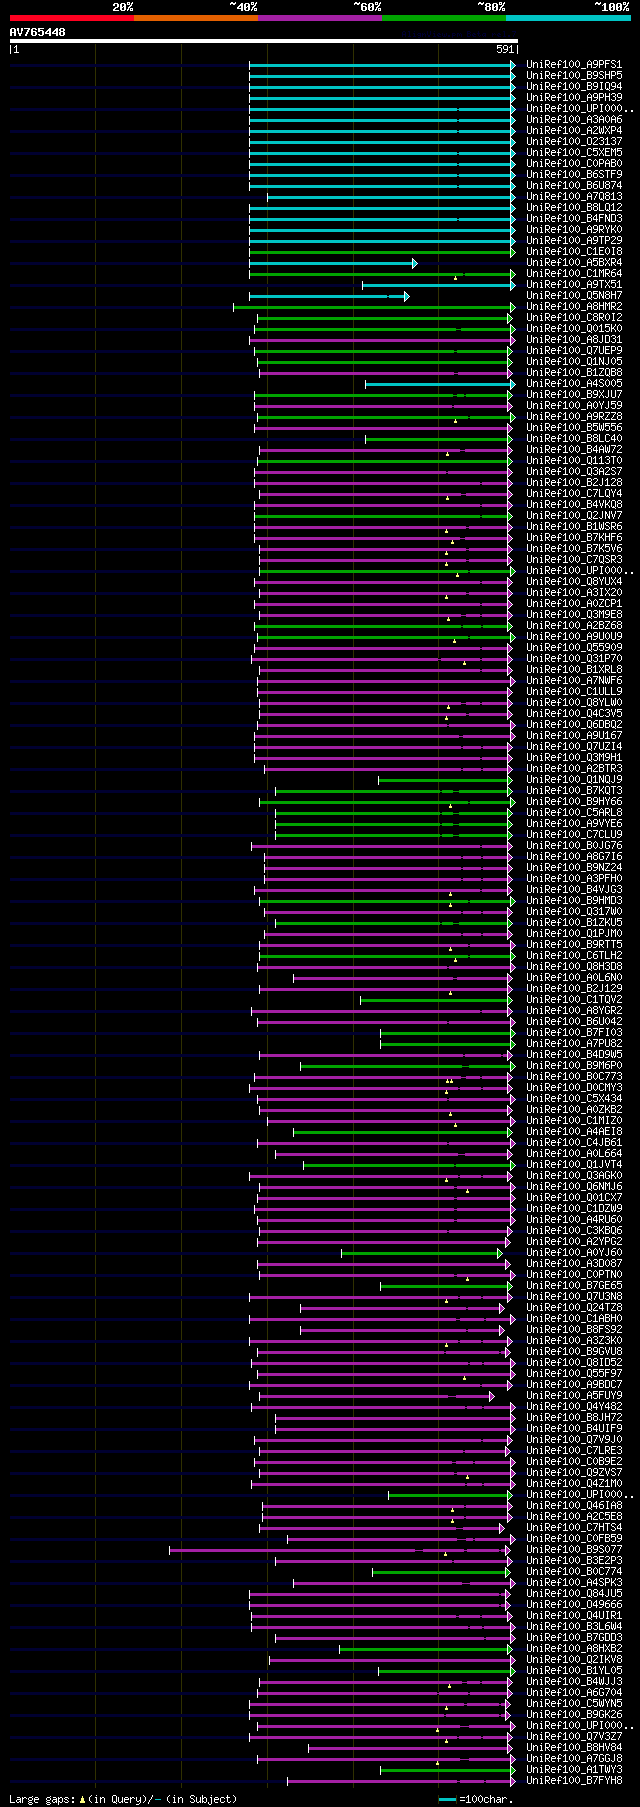Select the UniRef100_Q9ZVS7 label
Image resolution: width=640 pixels, height=1807 pixels.
coord(574,1472)
